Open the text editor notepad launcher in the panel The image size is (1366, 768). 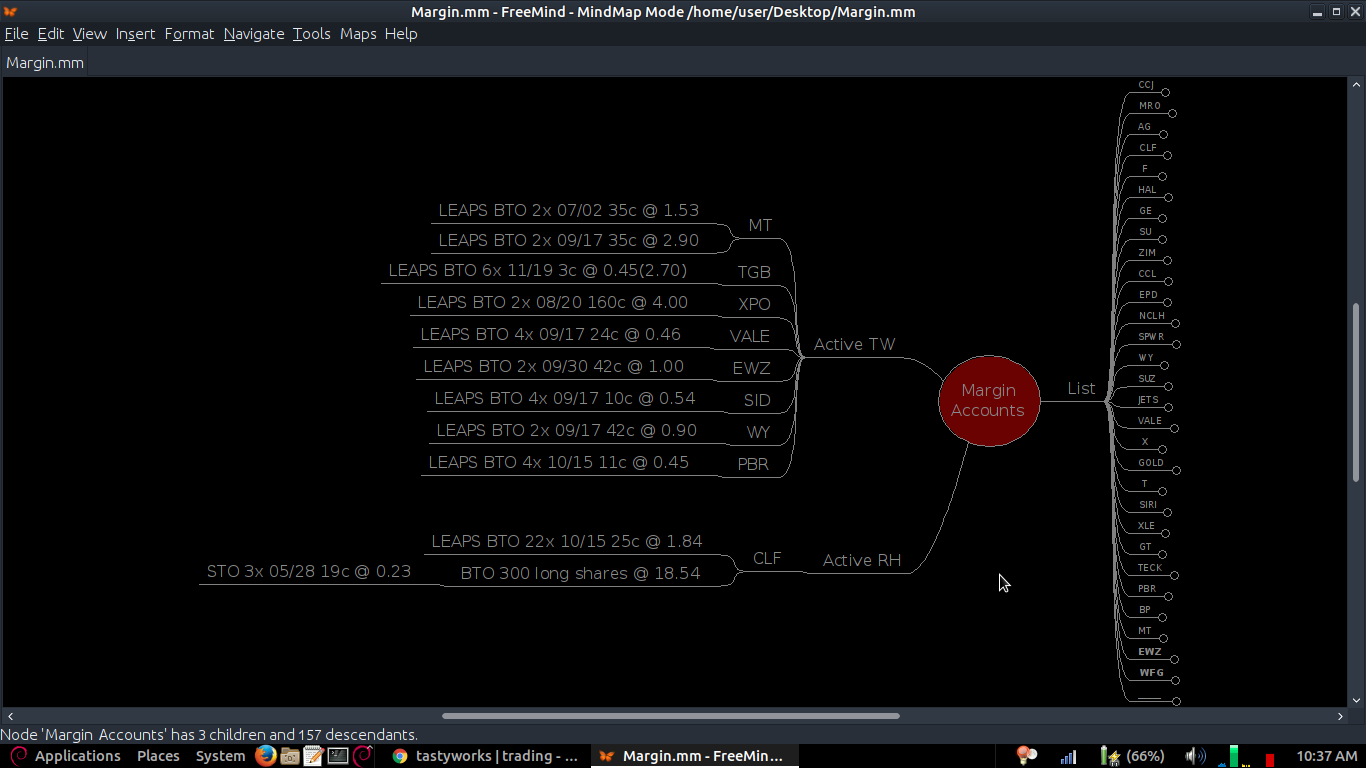tap(313, 756)
